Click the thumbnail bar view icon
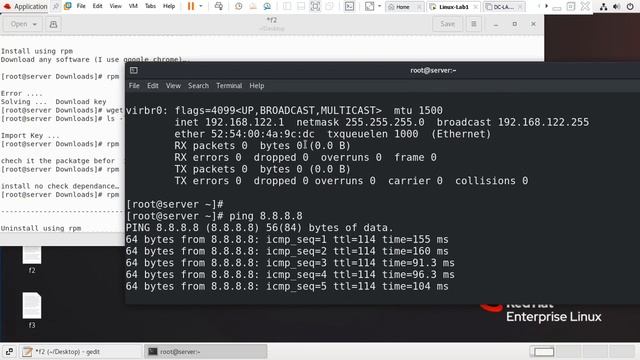640x360 pixels. click(301, 6)
